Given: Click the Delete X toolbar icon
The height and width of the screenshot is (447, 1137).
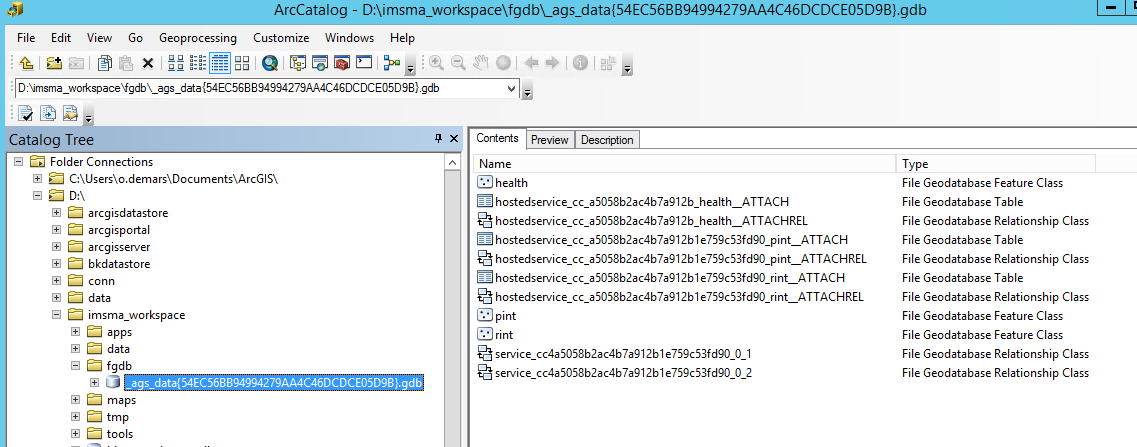Looking at the screenshot, I should [147, 63].
